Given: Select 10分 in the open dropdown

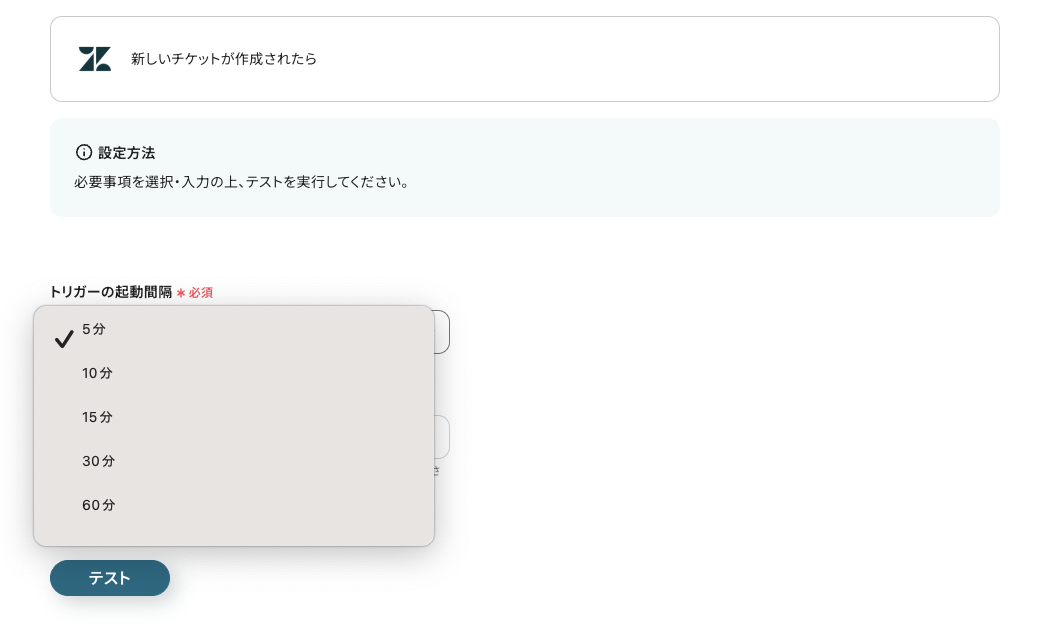Looking at the screenshot, I should pyautogui.click(x=97, y=373).
